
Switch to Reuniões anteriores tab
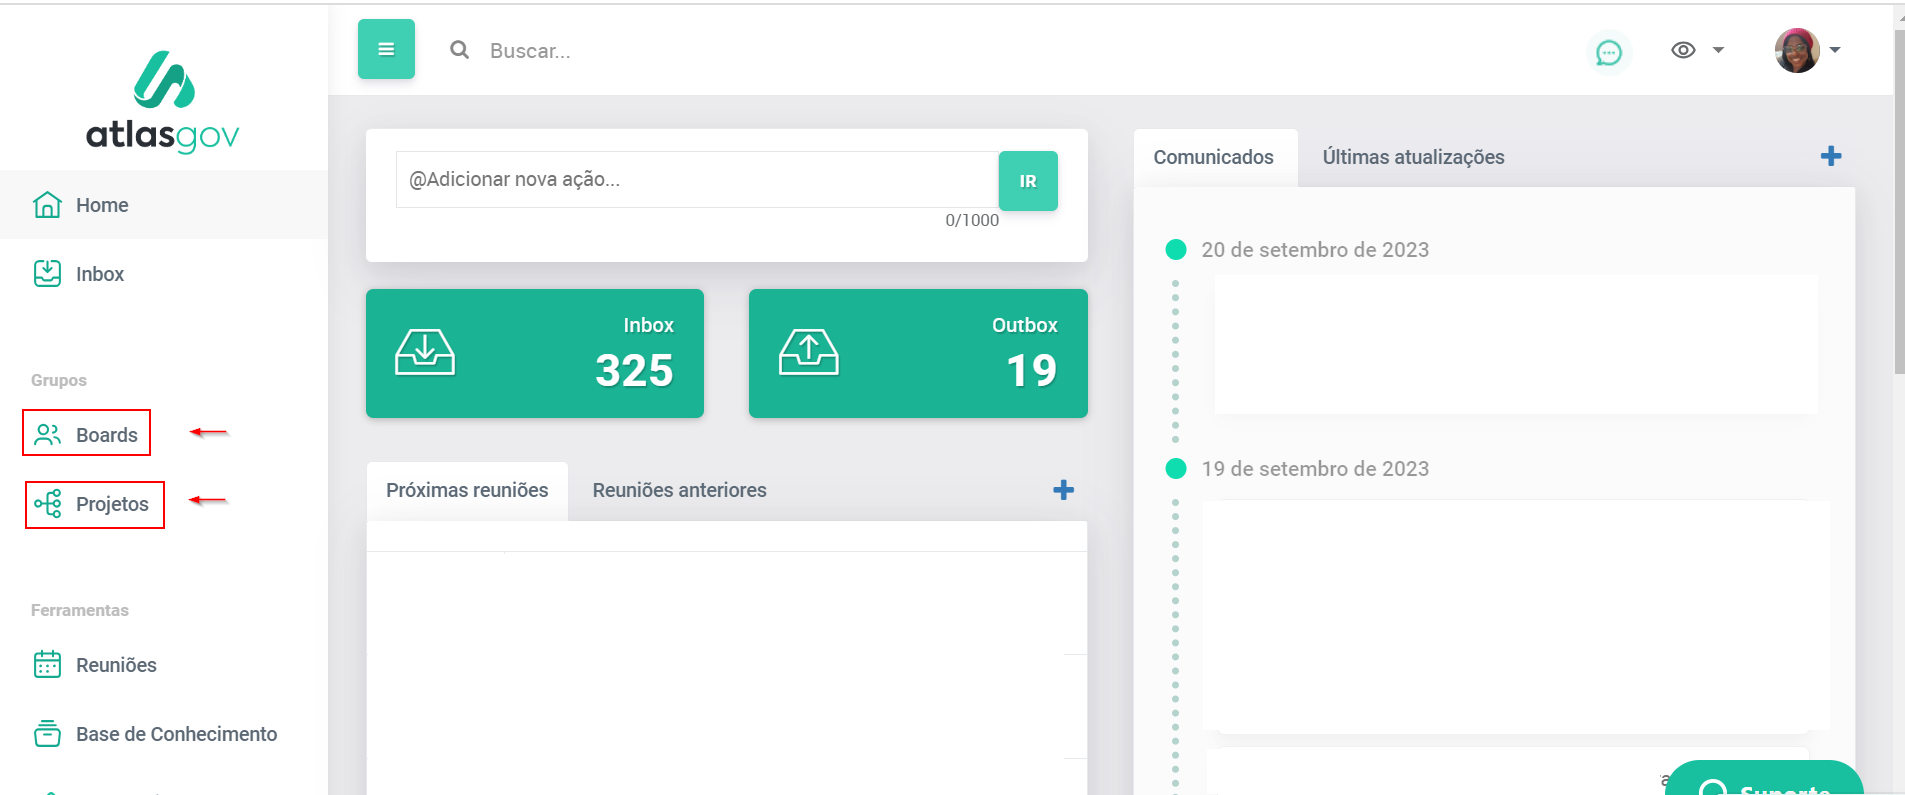pos(679,490)
